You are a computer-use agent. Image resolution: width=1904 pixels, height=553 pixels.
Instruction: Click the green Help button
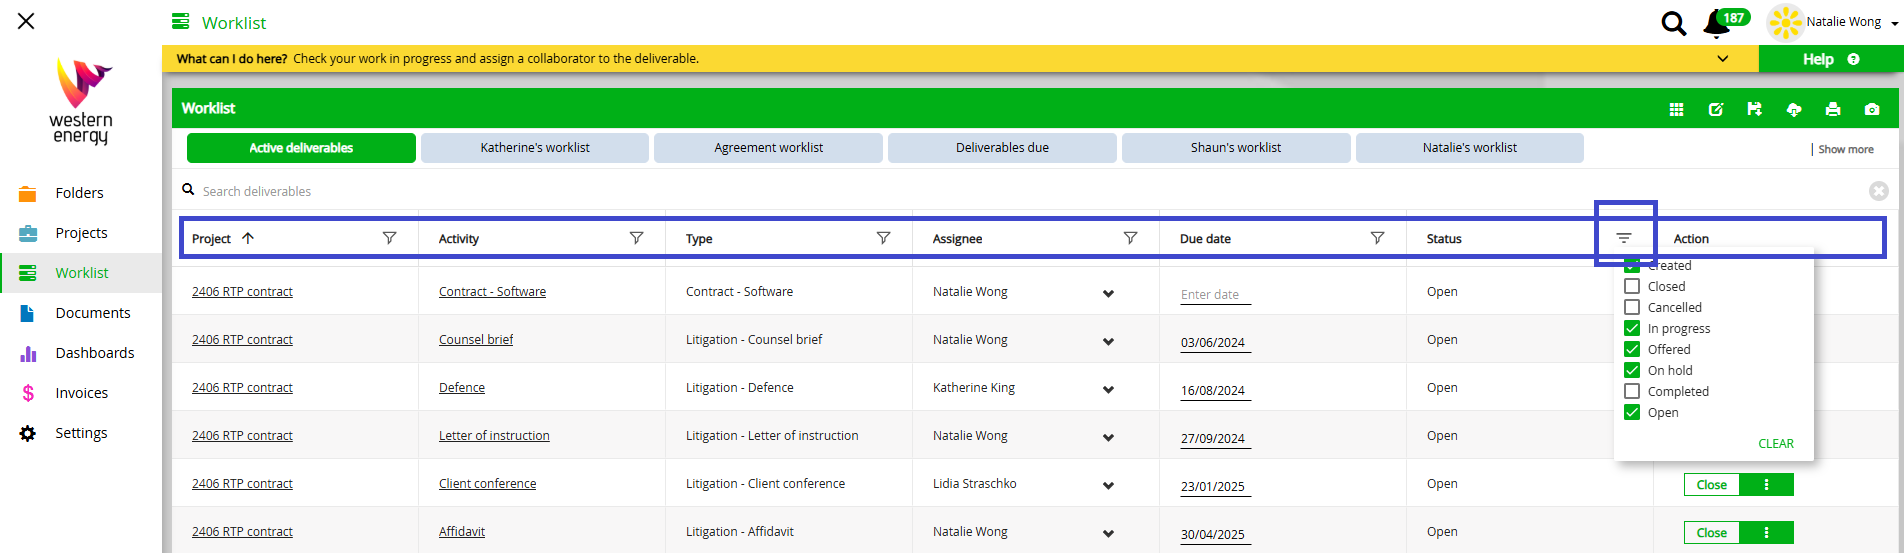coord(1831,59)
